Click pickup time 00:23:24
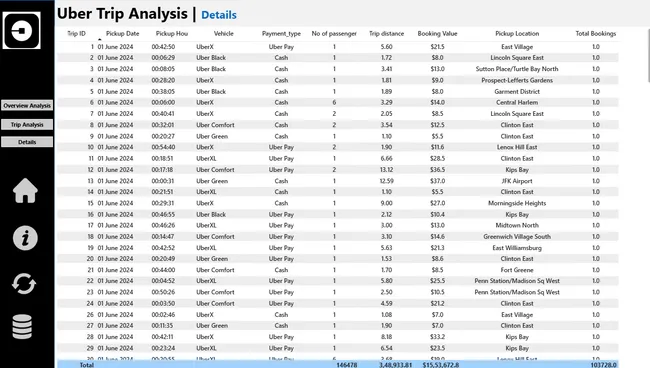The width and height of the screenshot is (650, 368). (x=163, y=348)
